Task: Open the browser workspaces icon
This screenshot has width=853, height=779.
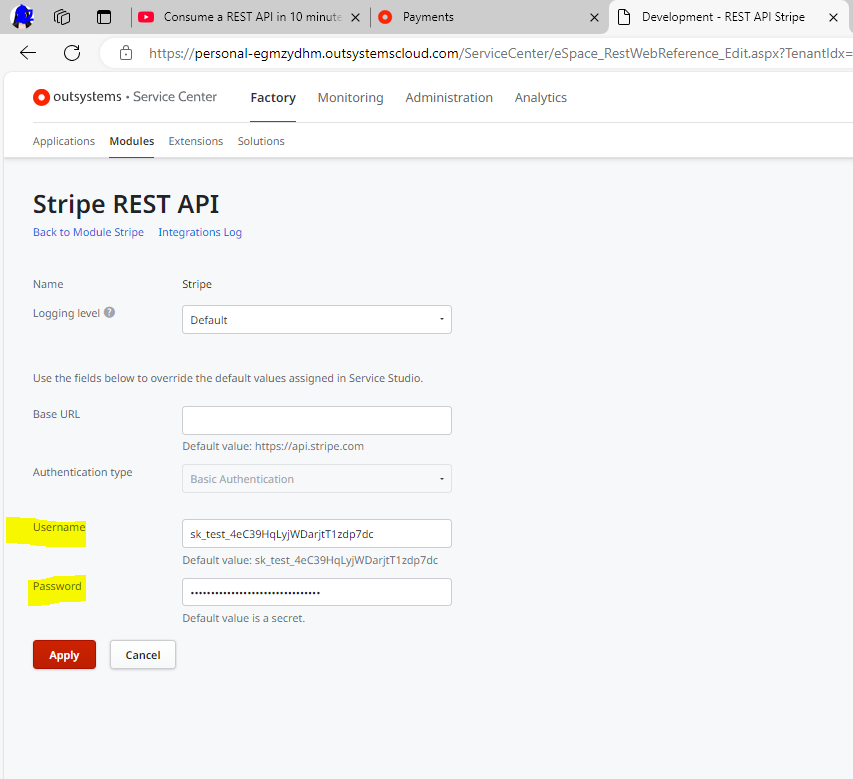Action: click(x=62, y=17)
